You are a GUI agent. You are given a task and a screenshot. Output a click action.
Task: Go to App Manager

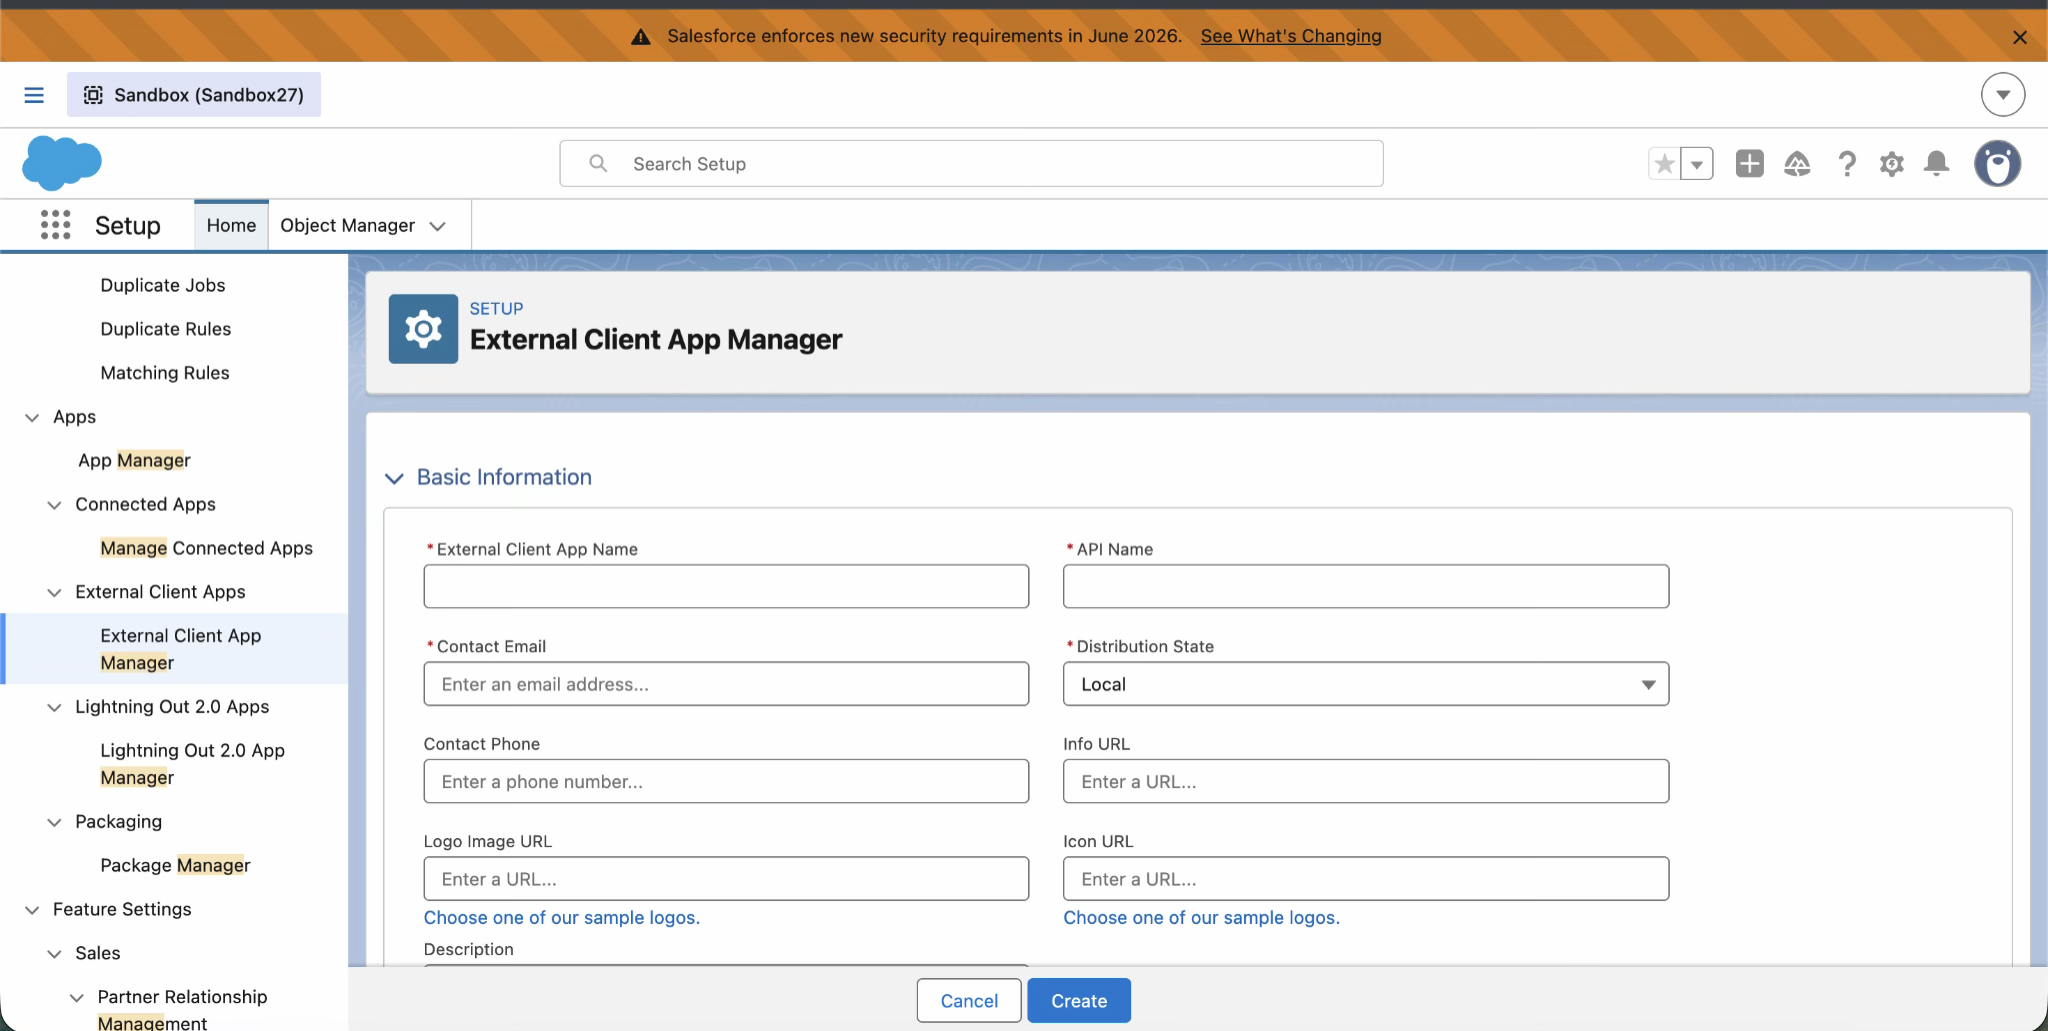coord(134,460)
